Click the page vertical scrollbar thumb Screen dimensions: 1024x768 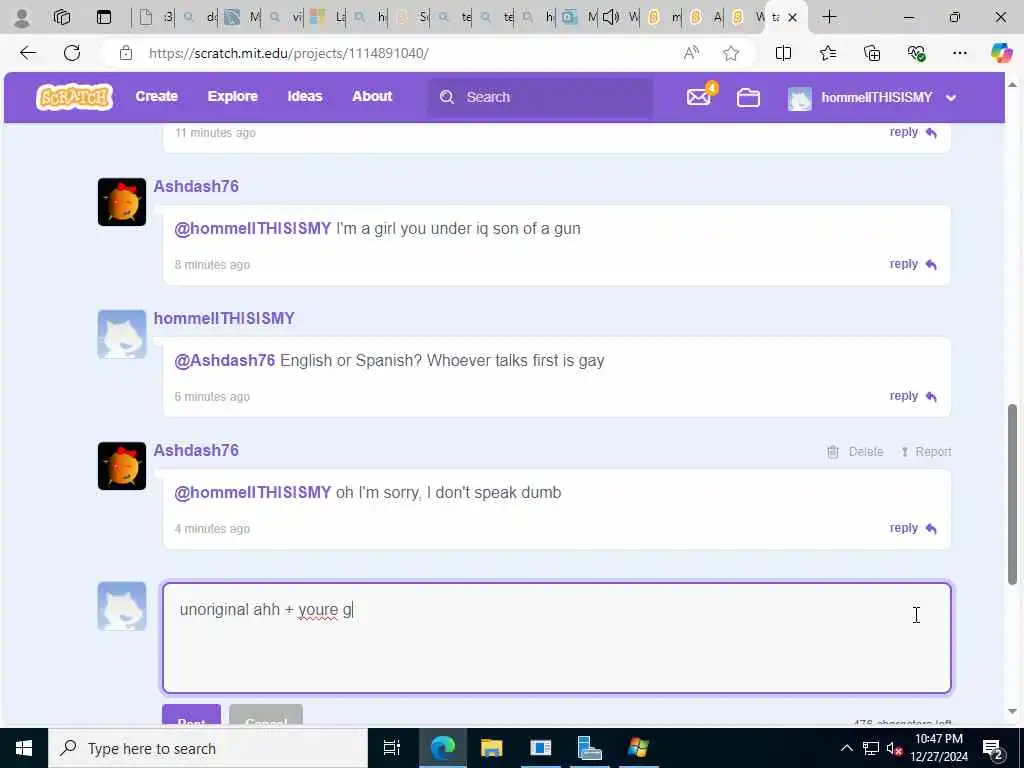[1012, 494]
